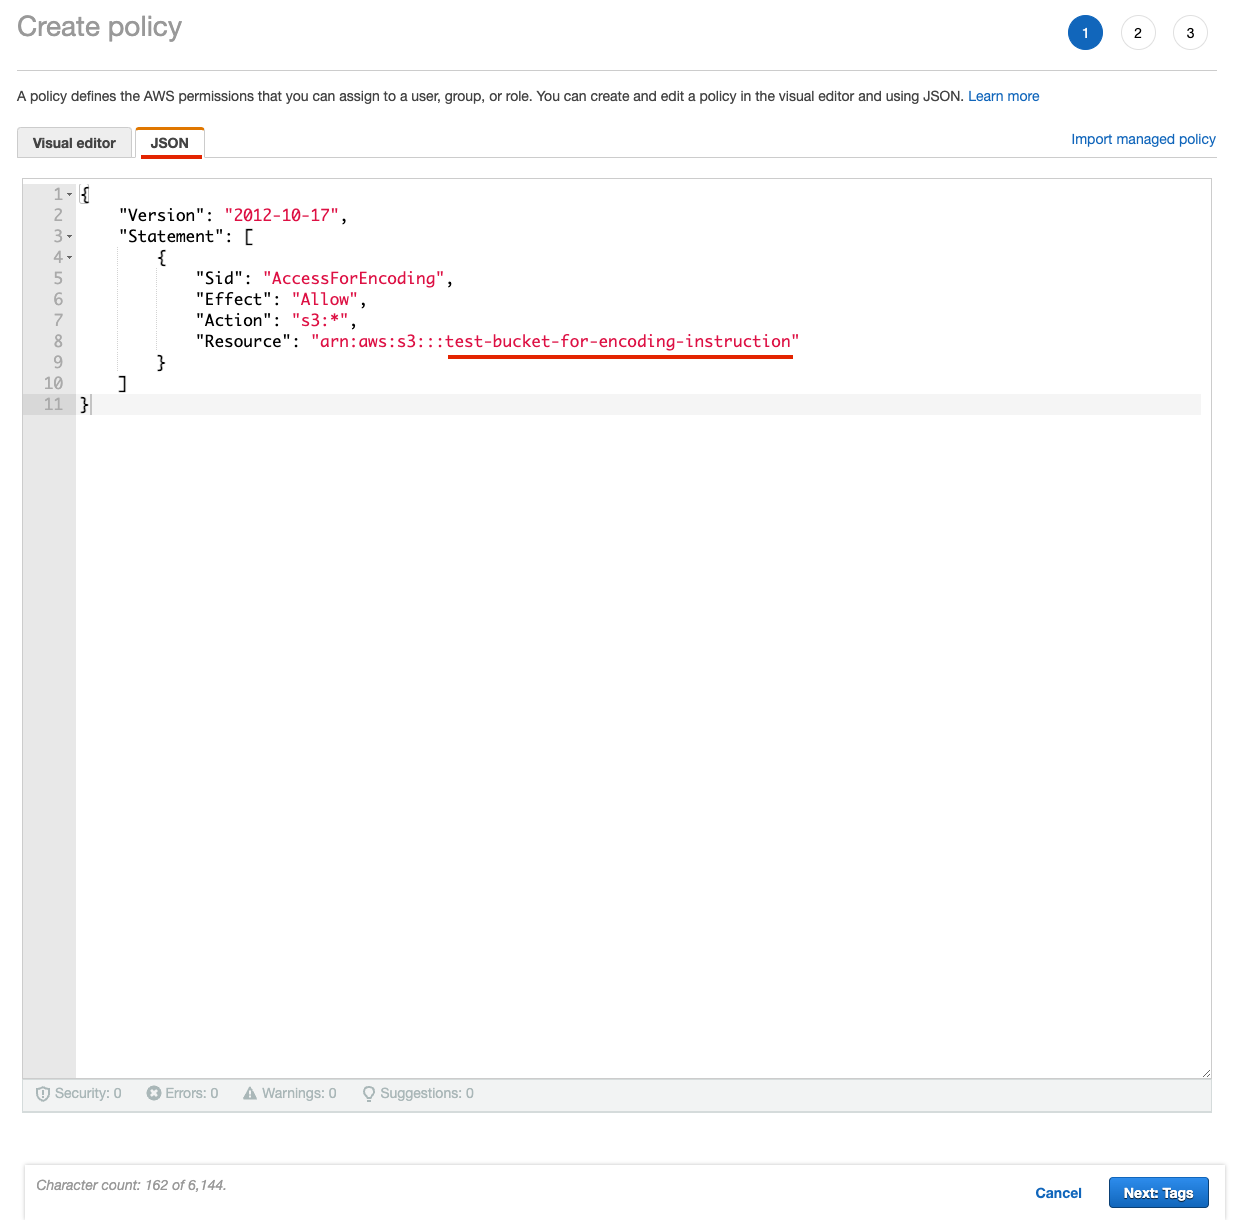Click the Security shield icon
The height and width of the screenshot is (1220, 1260).
point(43,1094)
